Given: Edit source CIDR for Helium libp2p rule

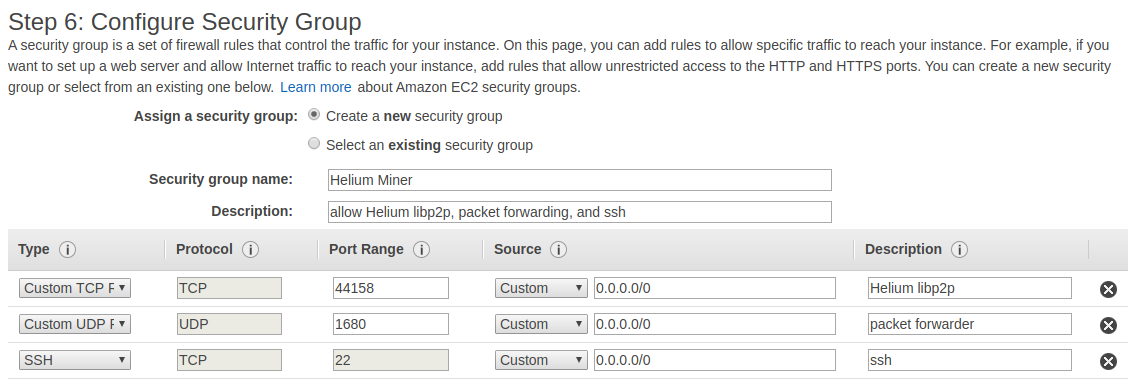Looking at the screenshot, I should click(x=714, y=288).
